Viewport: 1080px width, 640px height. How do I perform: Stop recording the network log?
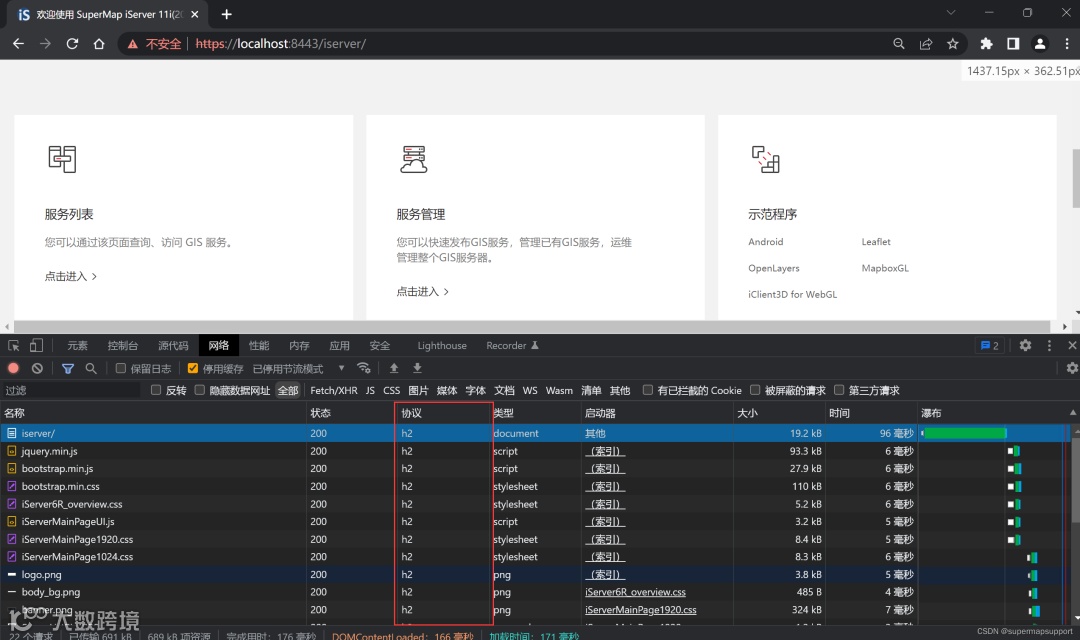tap(13, 369)
